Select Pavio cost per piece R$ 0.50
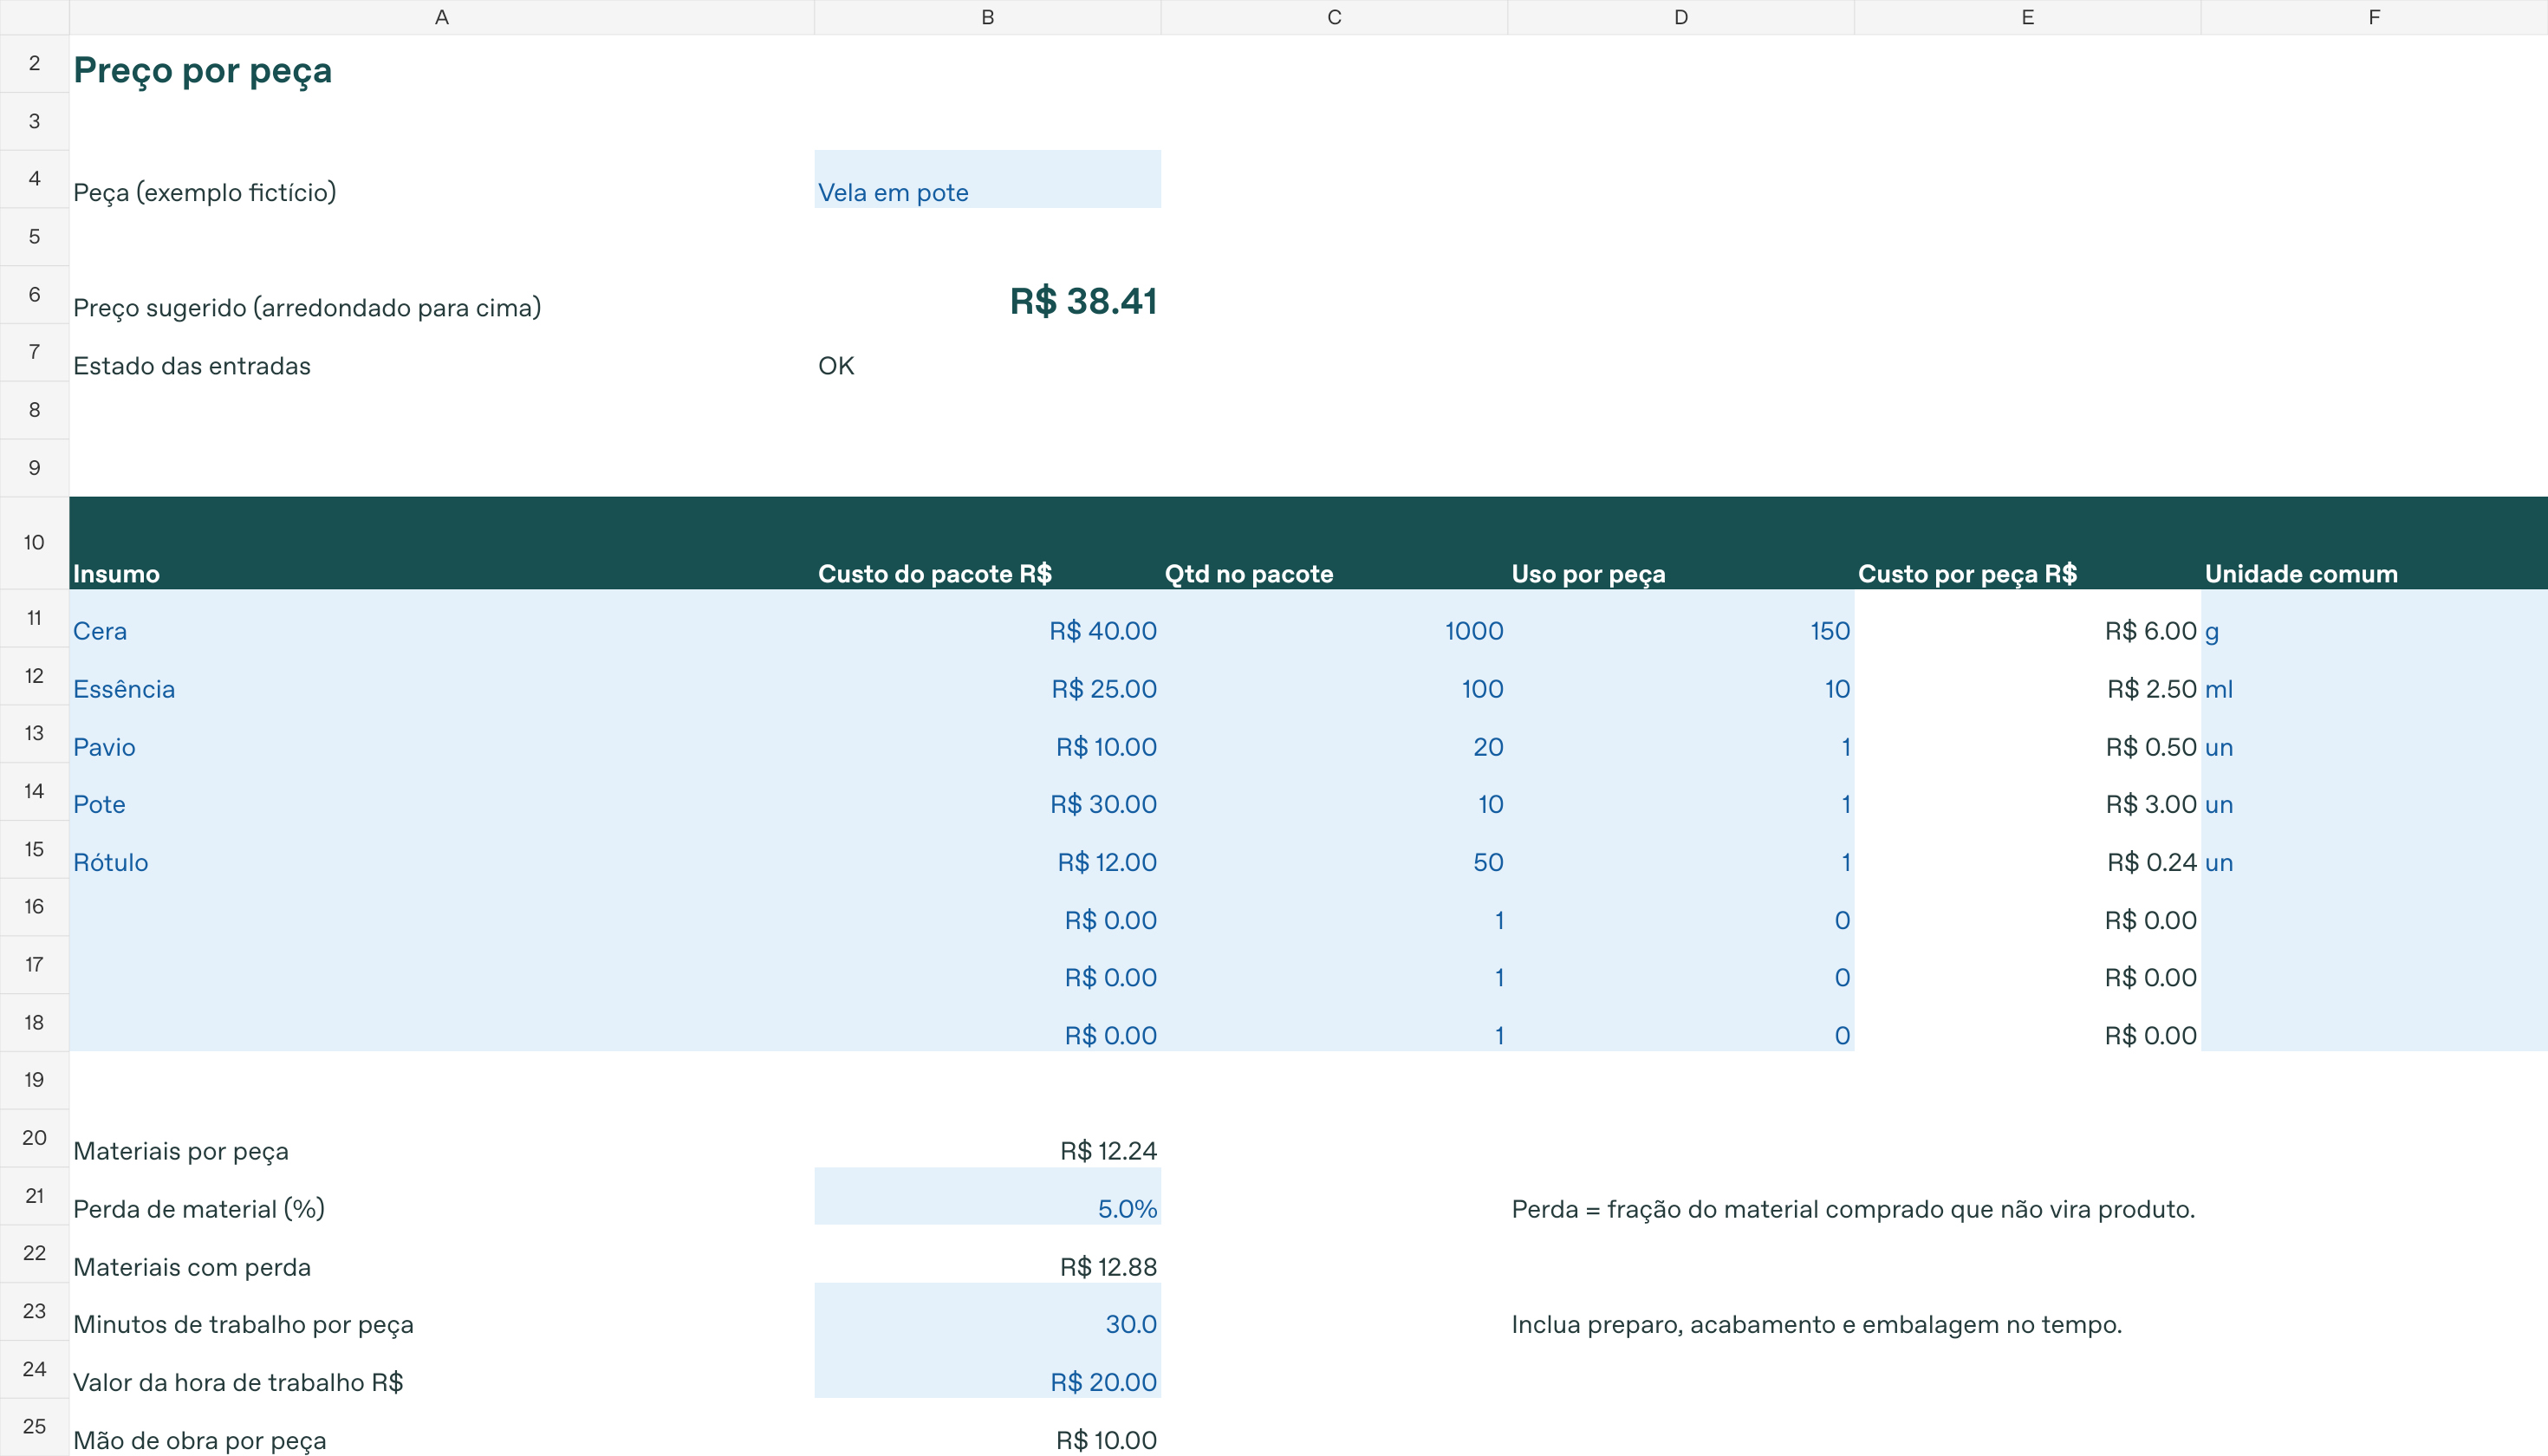Screen dimensions: 2548x1456 point(2027,734)
